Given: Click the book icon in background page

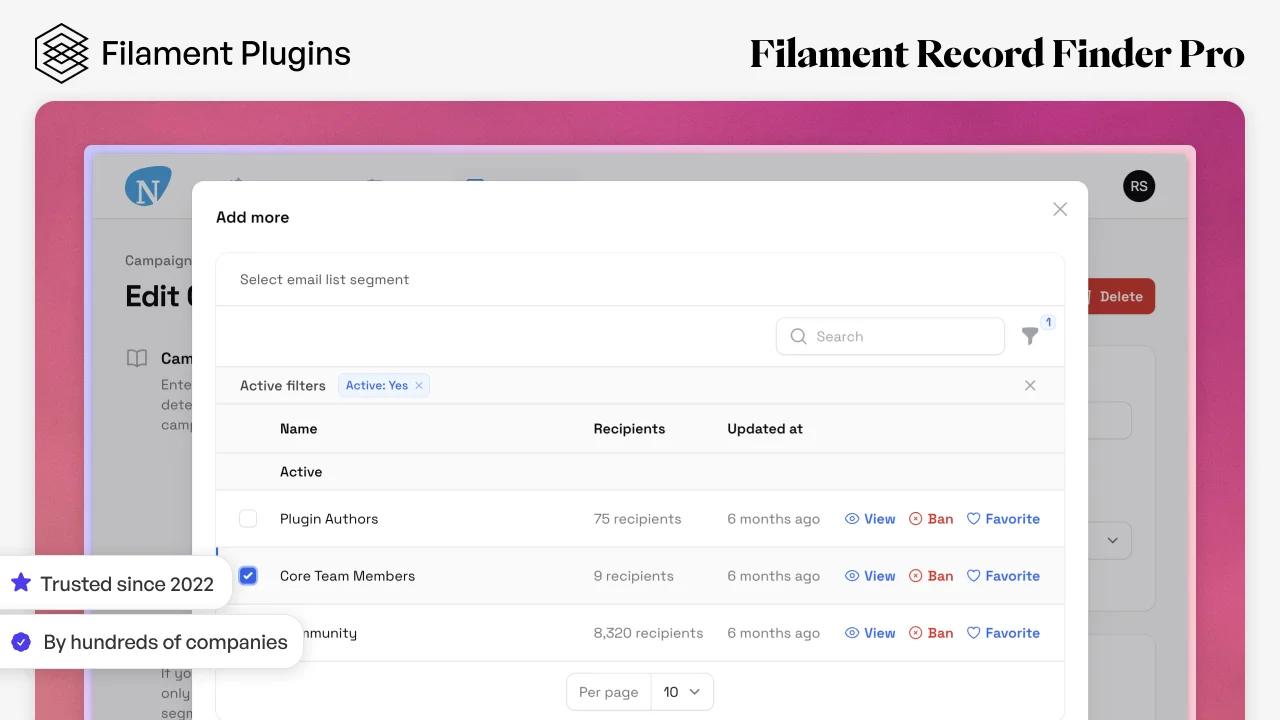Looking at the screenshot, I should (137, 358).
